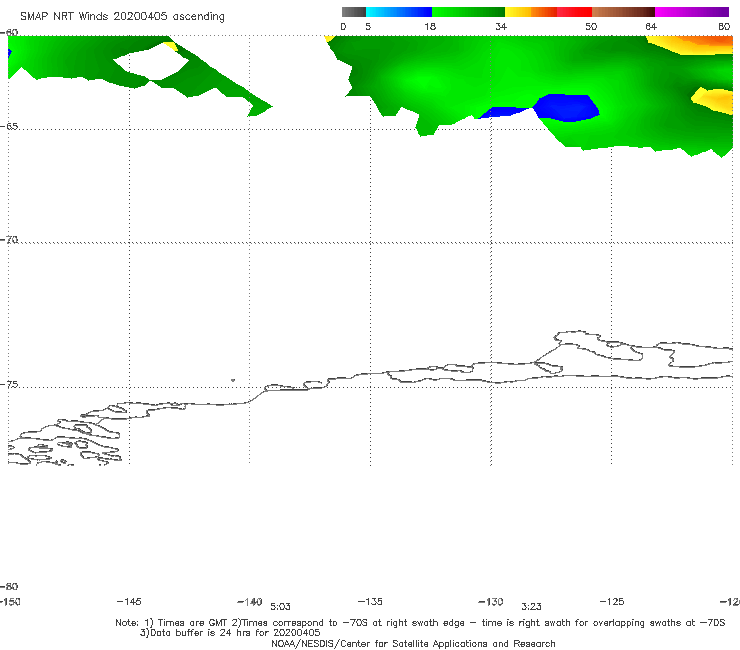This screenshot has width=740, height=650.
Task: Click the '-75' latitude label
Action: point(9,385)
